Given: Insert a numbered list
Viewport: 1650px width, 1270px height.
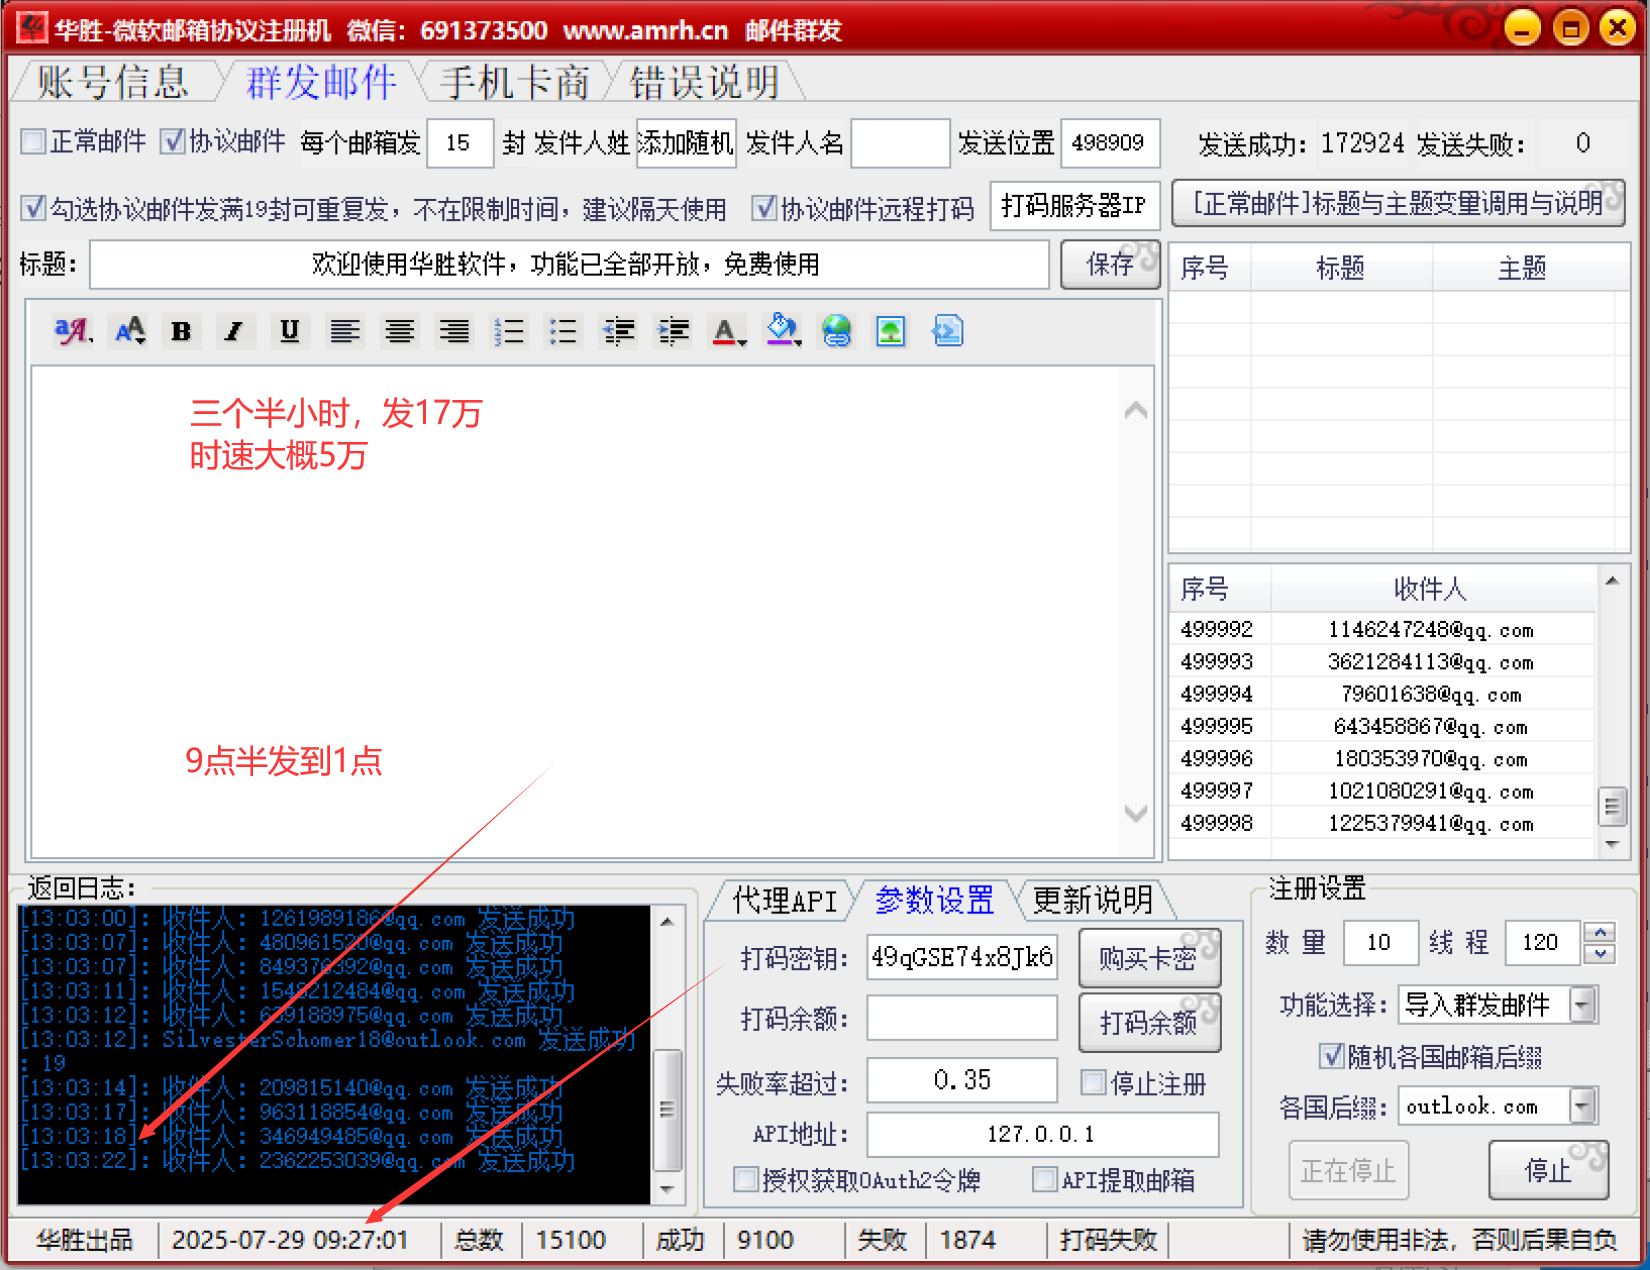Looking at the screenshot, I should pyautogui.click(x=509, y=331).
